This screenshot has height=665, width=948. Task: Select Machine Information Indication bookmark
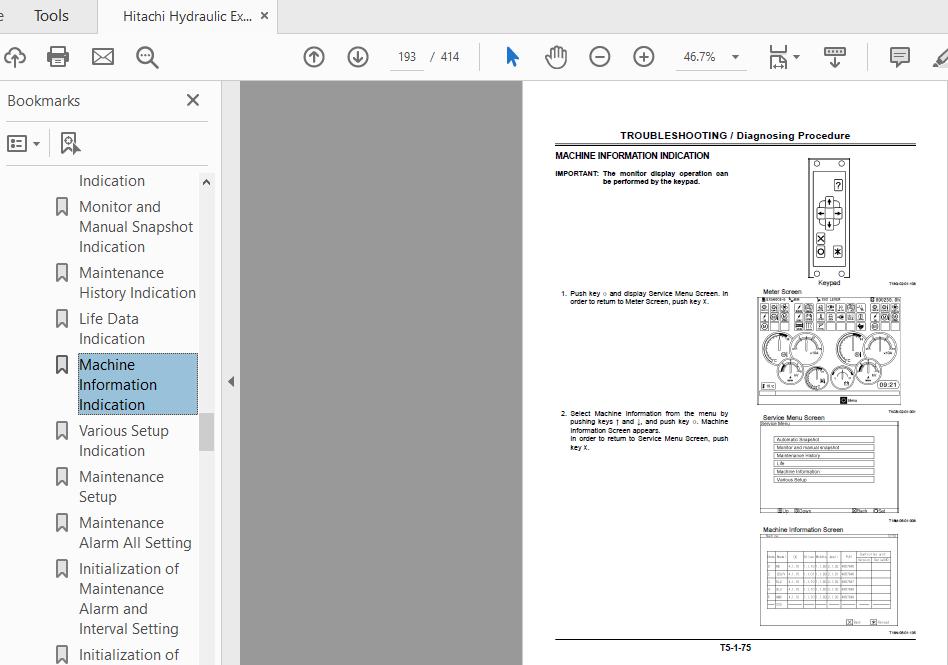[138, 384]
